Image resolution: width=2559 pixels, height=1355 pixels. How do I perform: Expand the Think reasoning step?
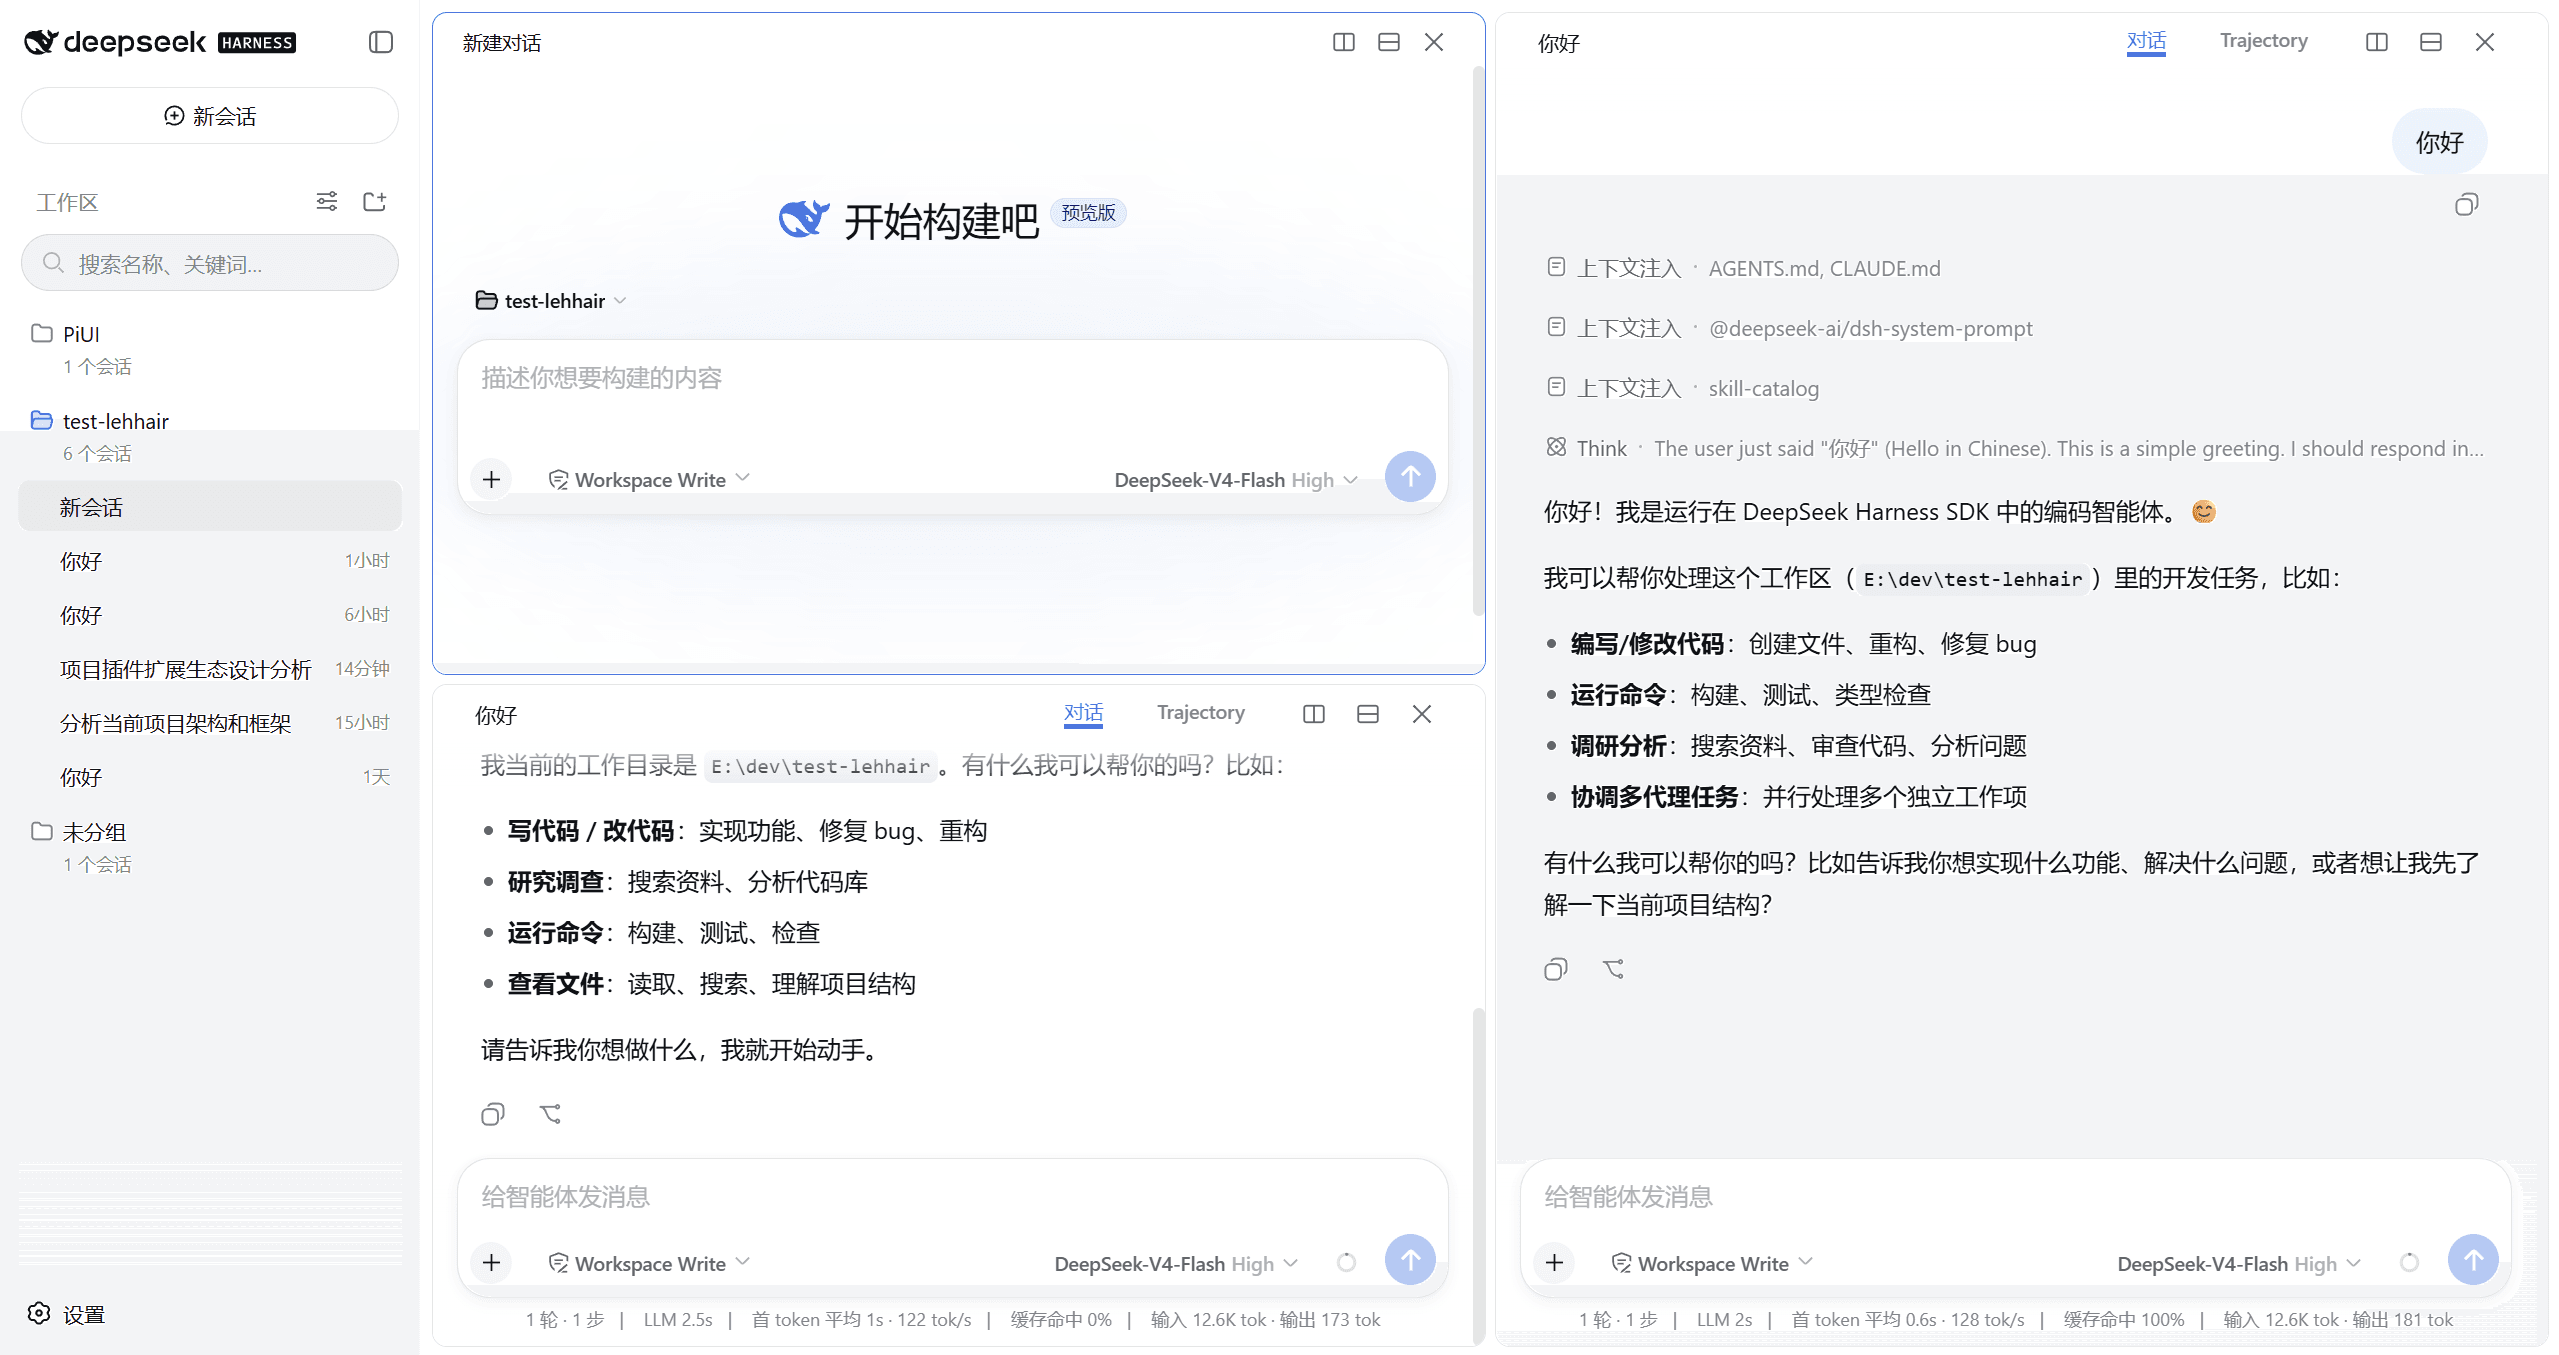[2015, 448]
